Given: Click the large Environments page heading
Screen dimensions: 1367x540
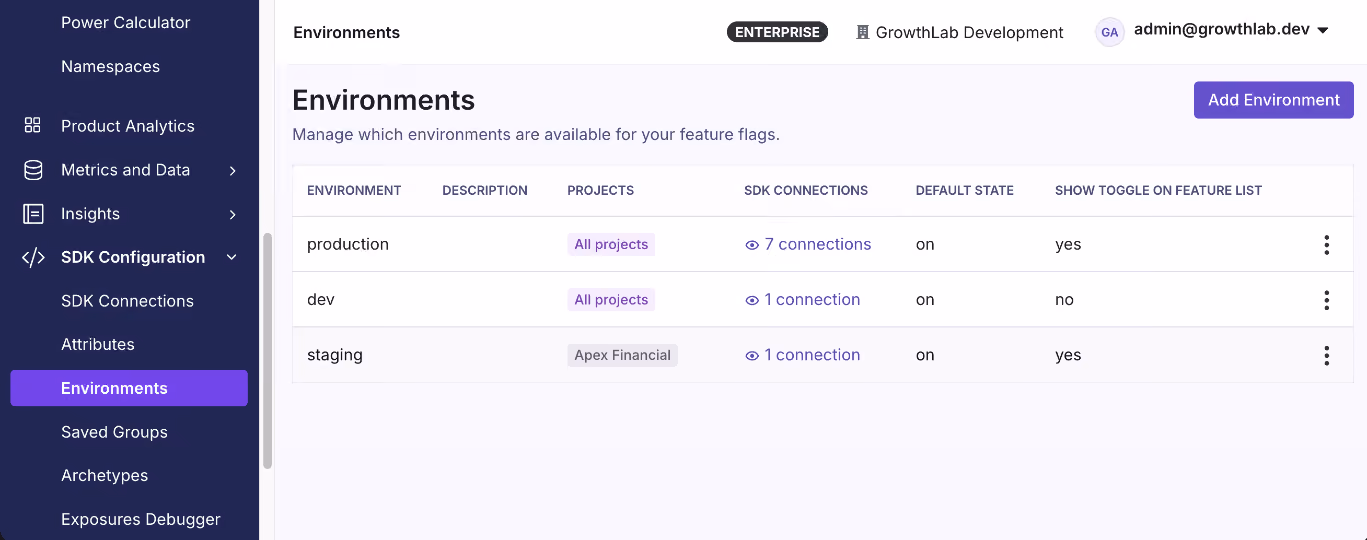Looking at the screenshot, I should 384,100.
